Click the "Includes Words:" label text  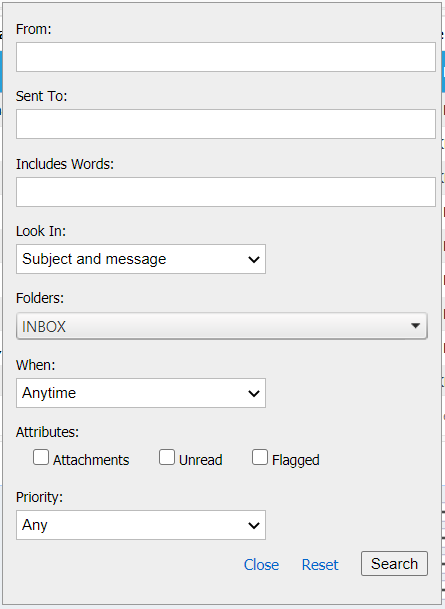pyautogui.click(x=65, y=164)
